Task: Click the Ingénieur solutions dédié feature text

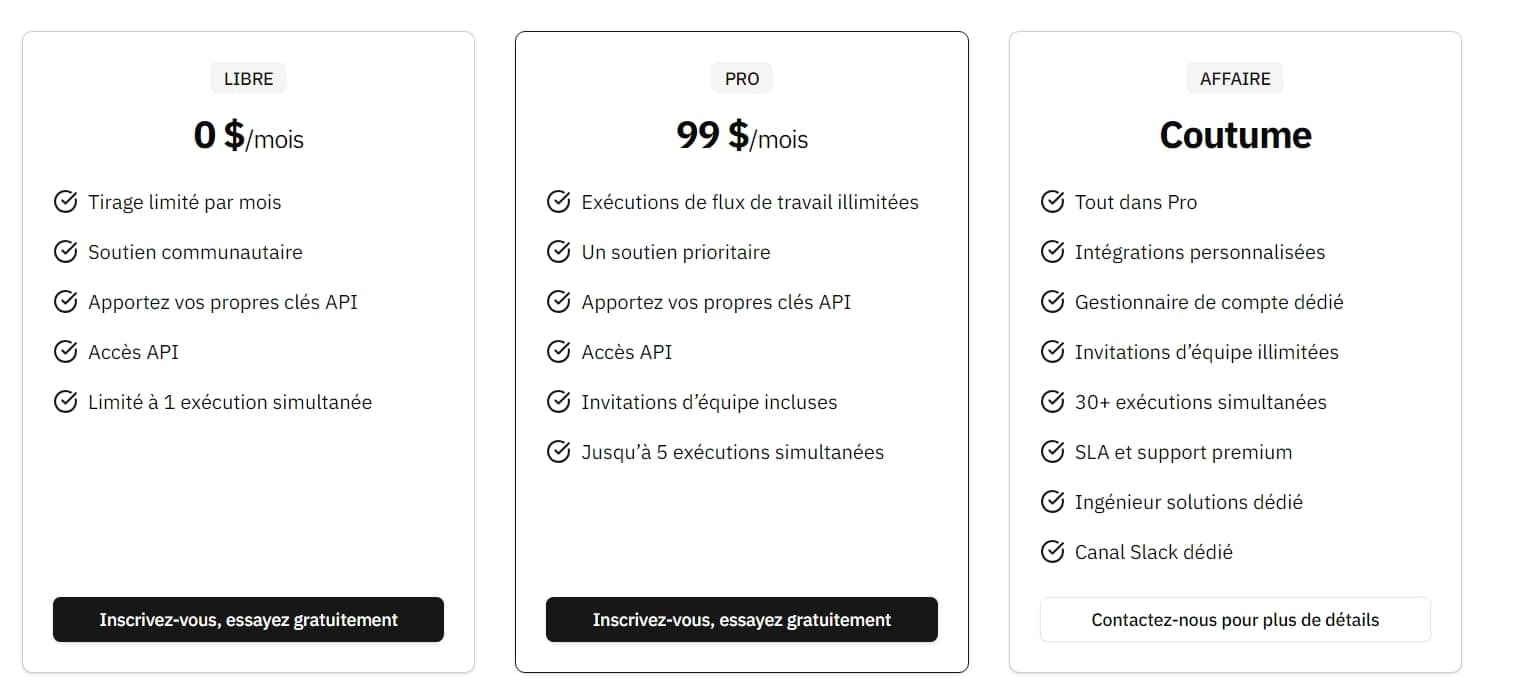Action: (1188, 502)
